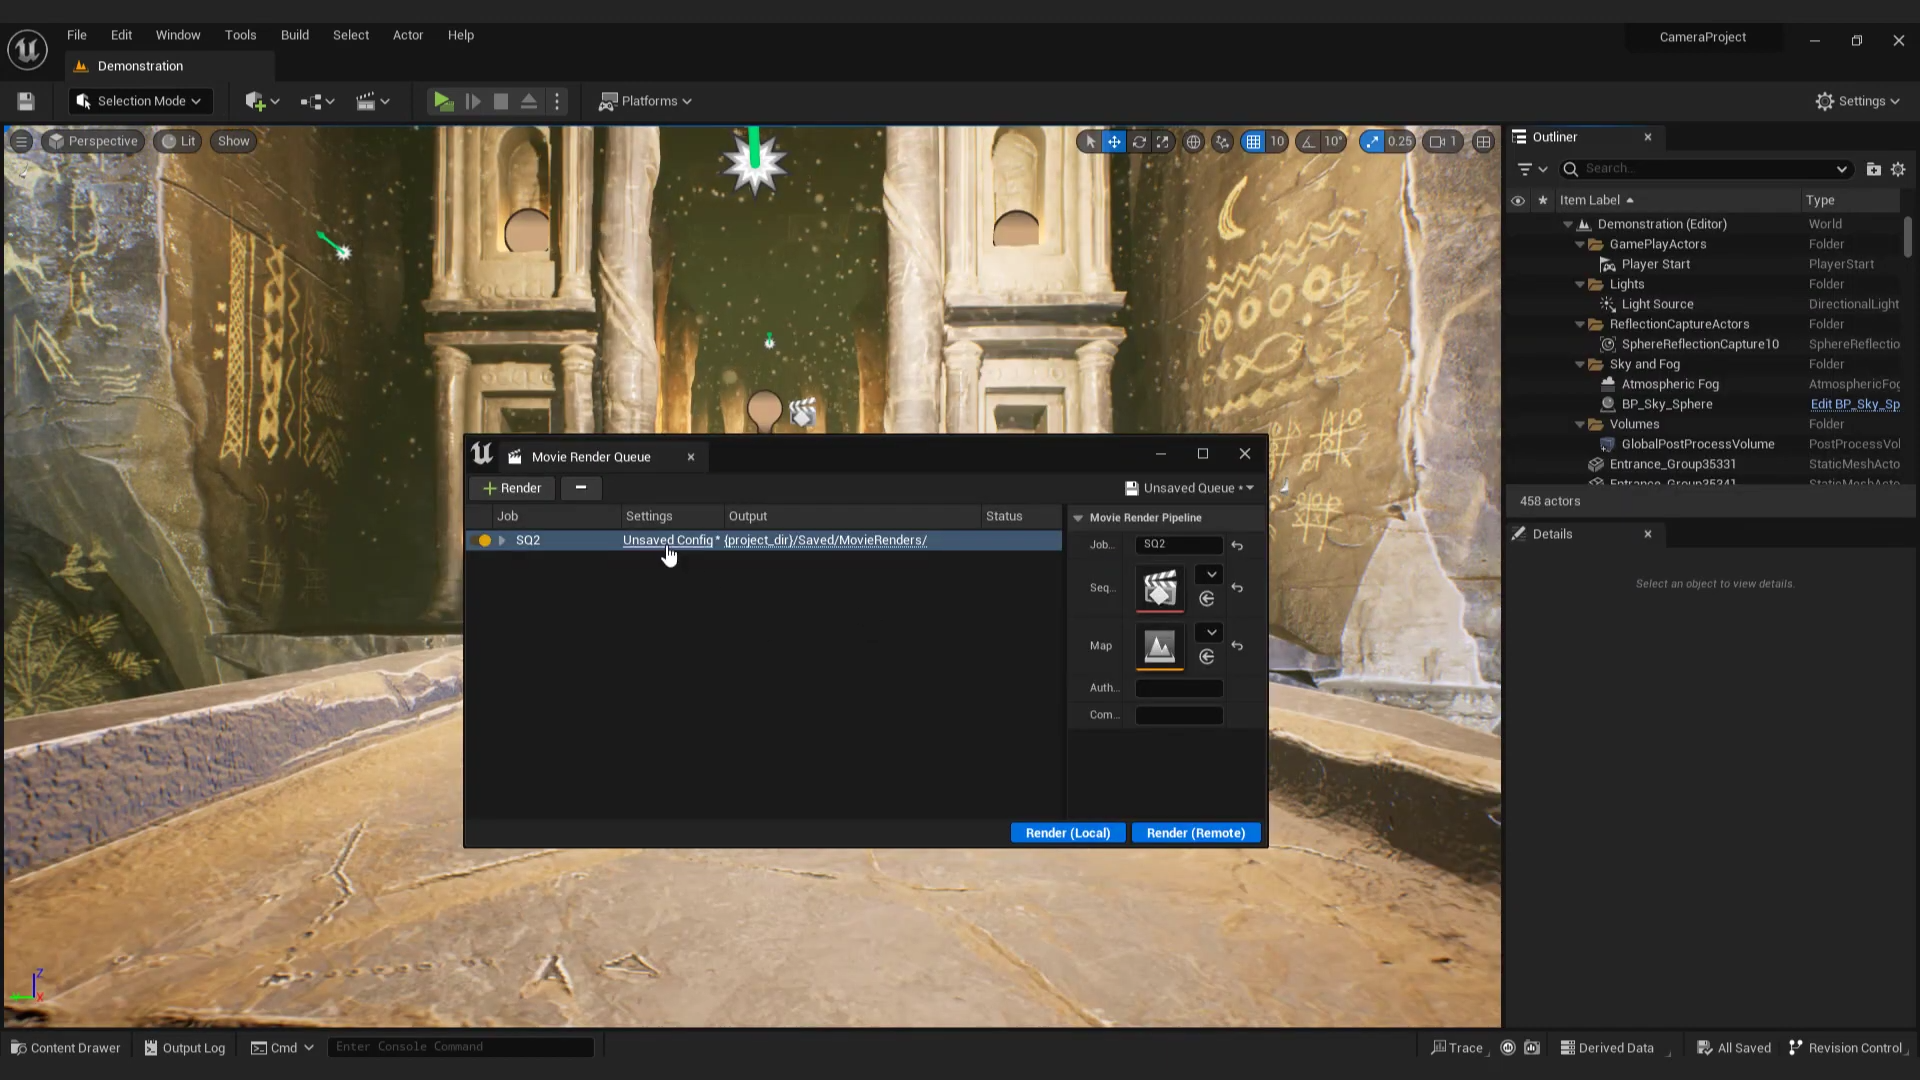Select the rotate transform tool in the viewport
Viewport: 1920px width, 1080px height.
[1138, 142]
